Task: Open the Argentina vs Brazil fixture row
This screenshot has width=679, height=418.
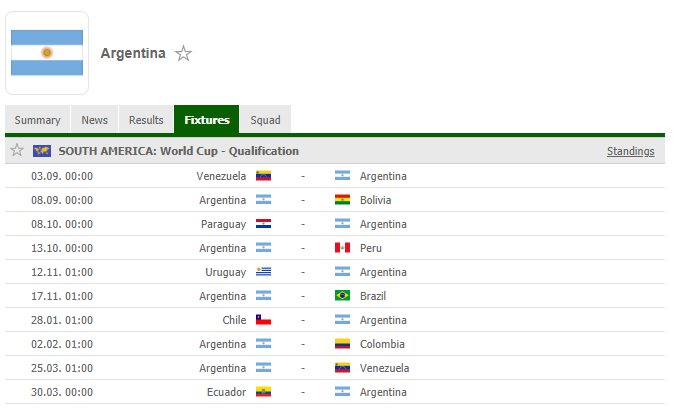Action: (335, 296)
